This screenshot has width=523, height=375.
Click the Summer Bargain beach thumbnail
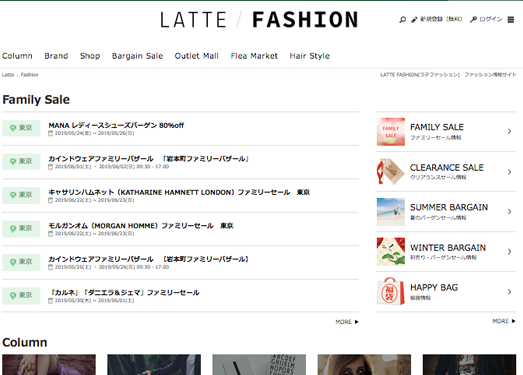tap(391, 212)
